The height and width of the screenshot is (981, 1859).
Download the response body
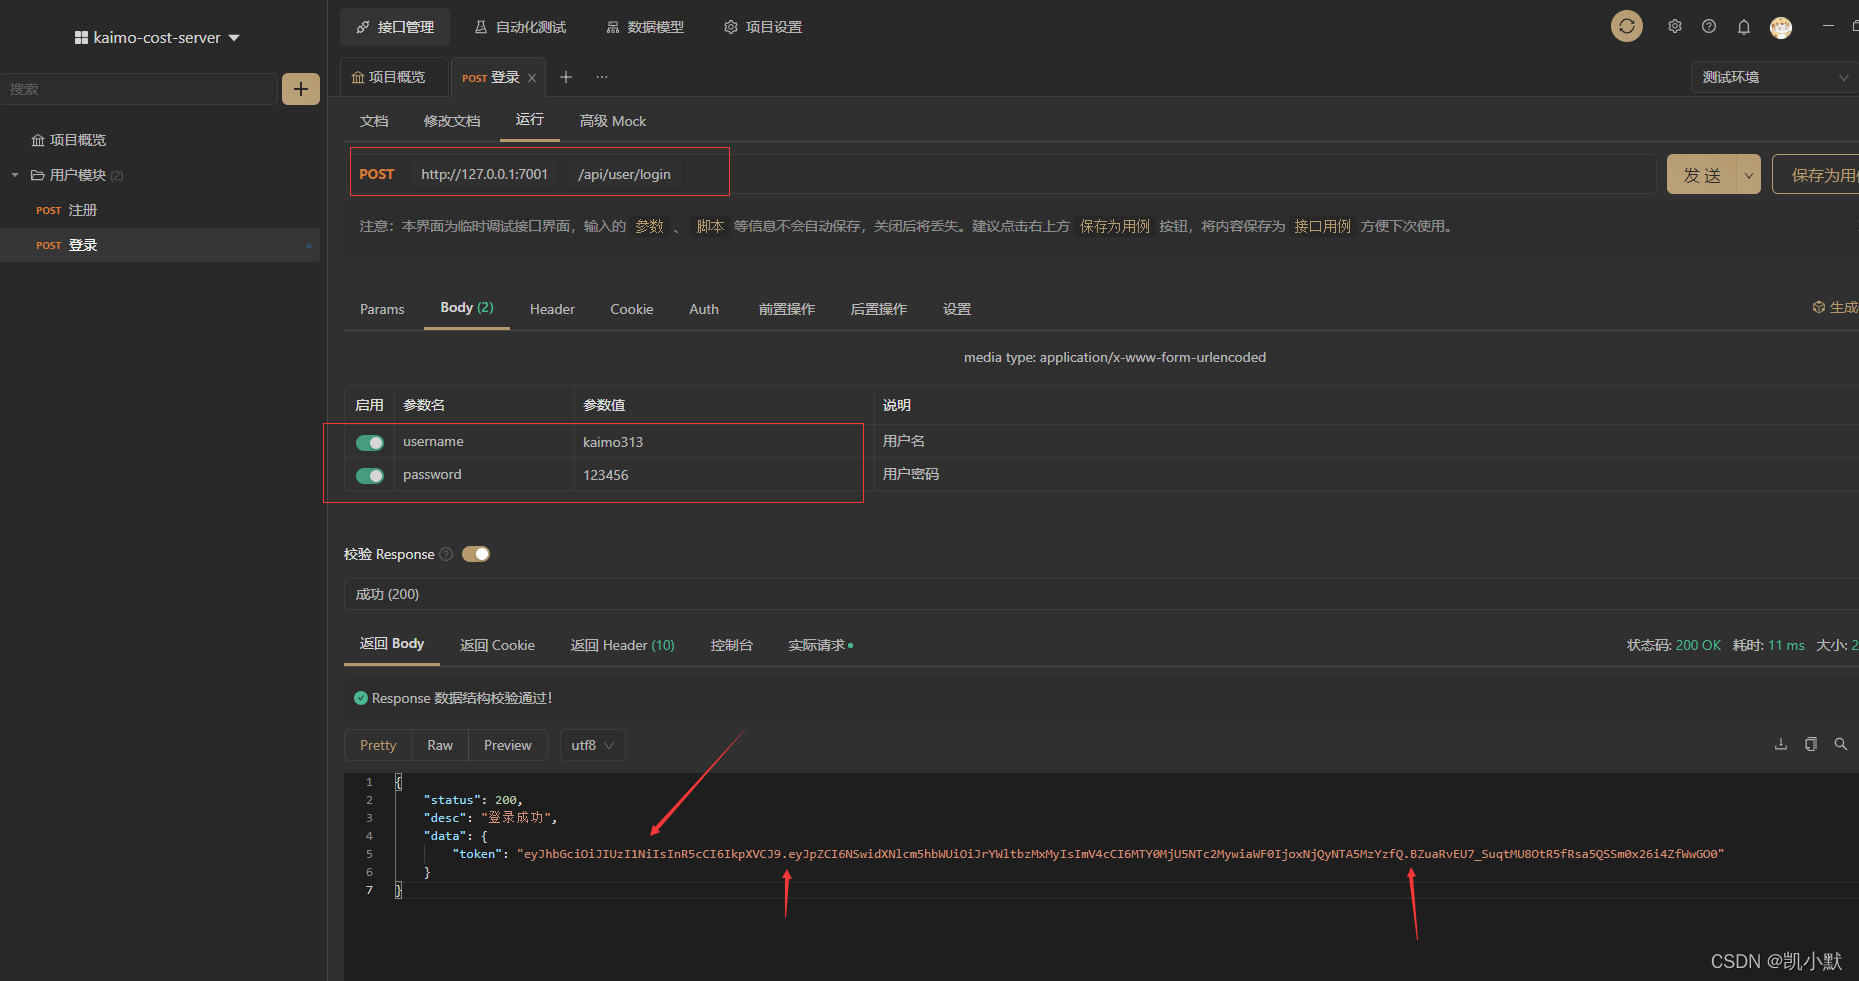pyautogui.click(x=1780, y=744)
